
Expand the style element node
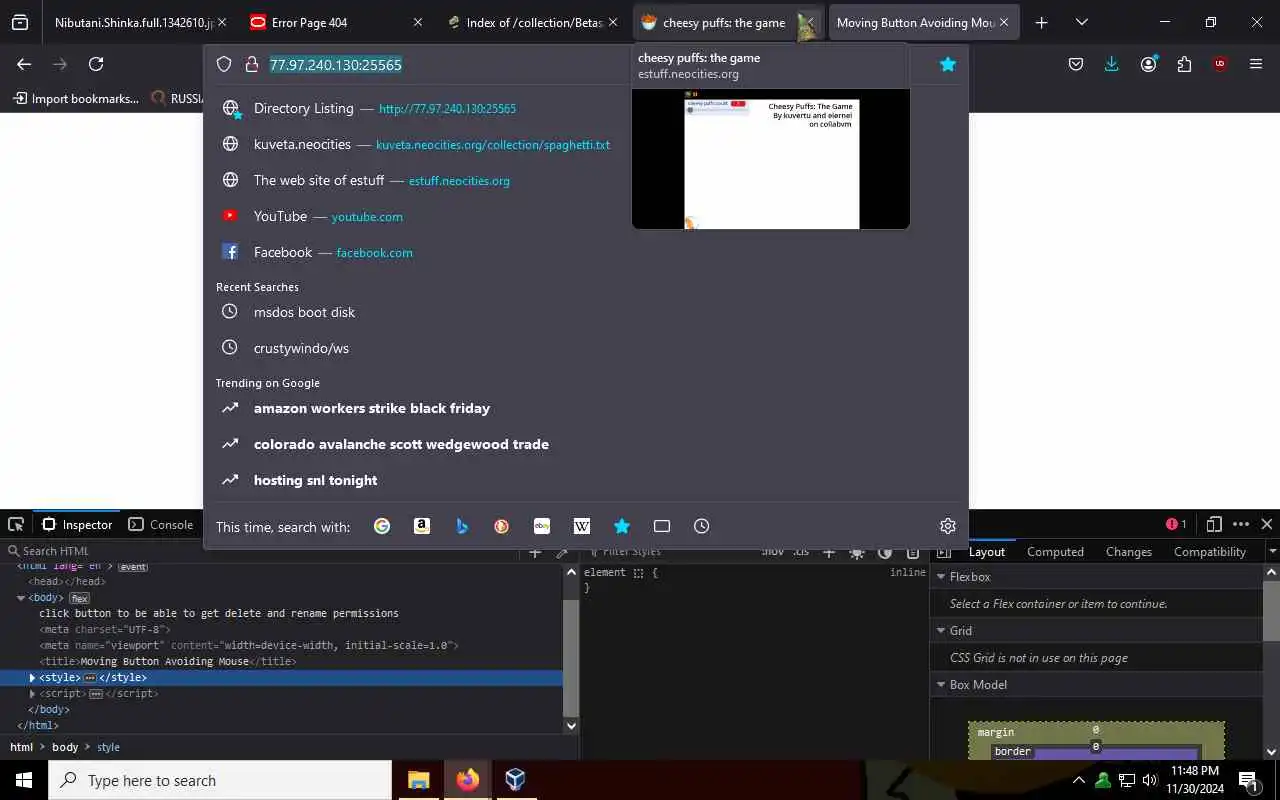(x=32, y=678)
